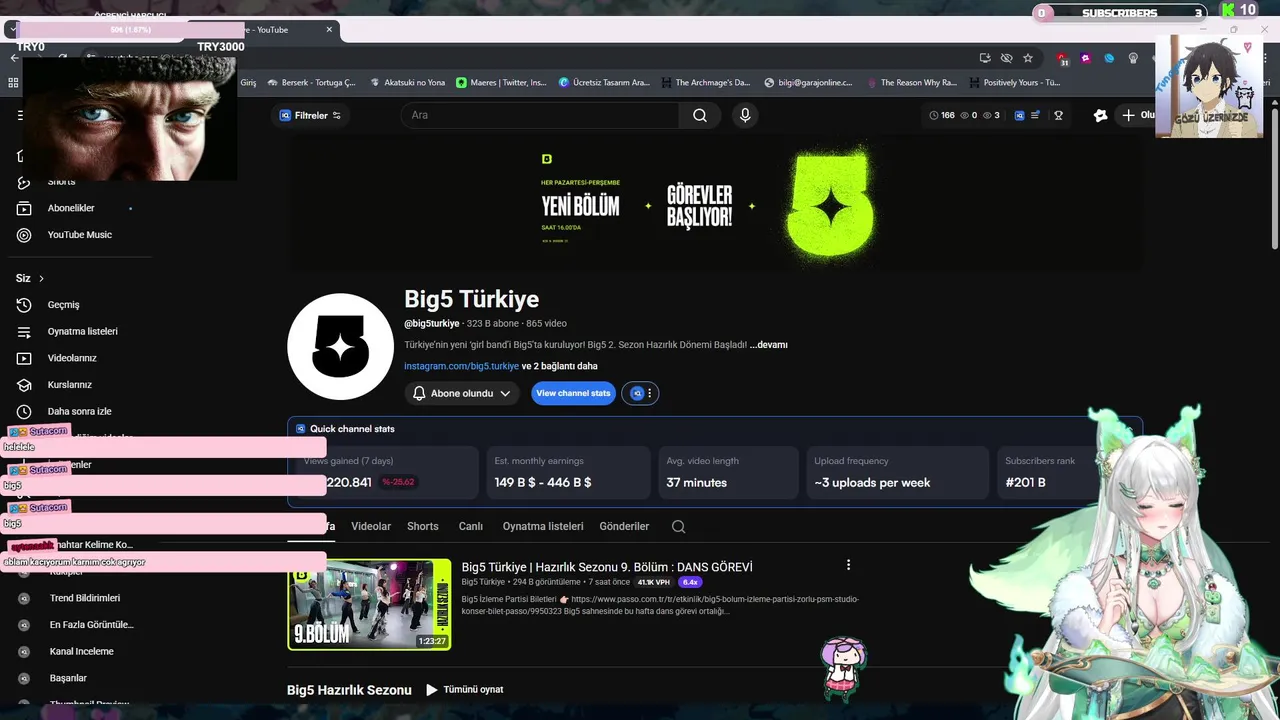The height and width of the screenshot is (720, 1280).
Task: Open the pink square browser extension icon
Action: [1086, 58]
